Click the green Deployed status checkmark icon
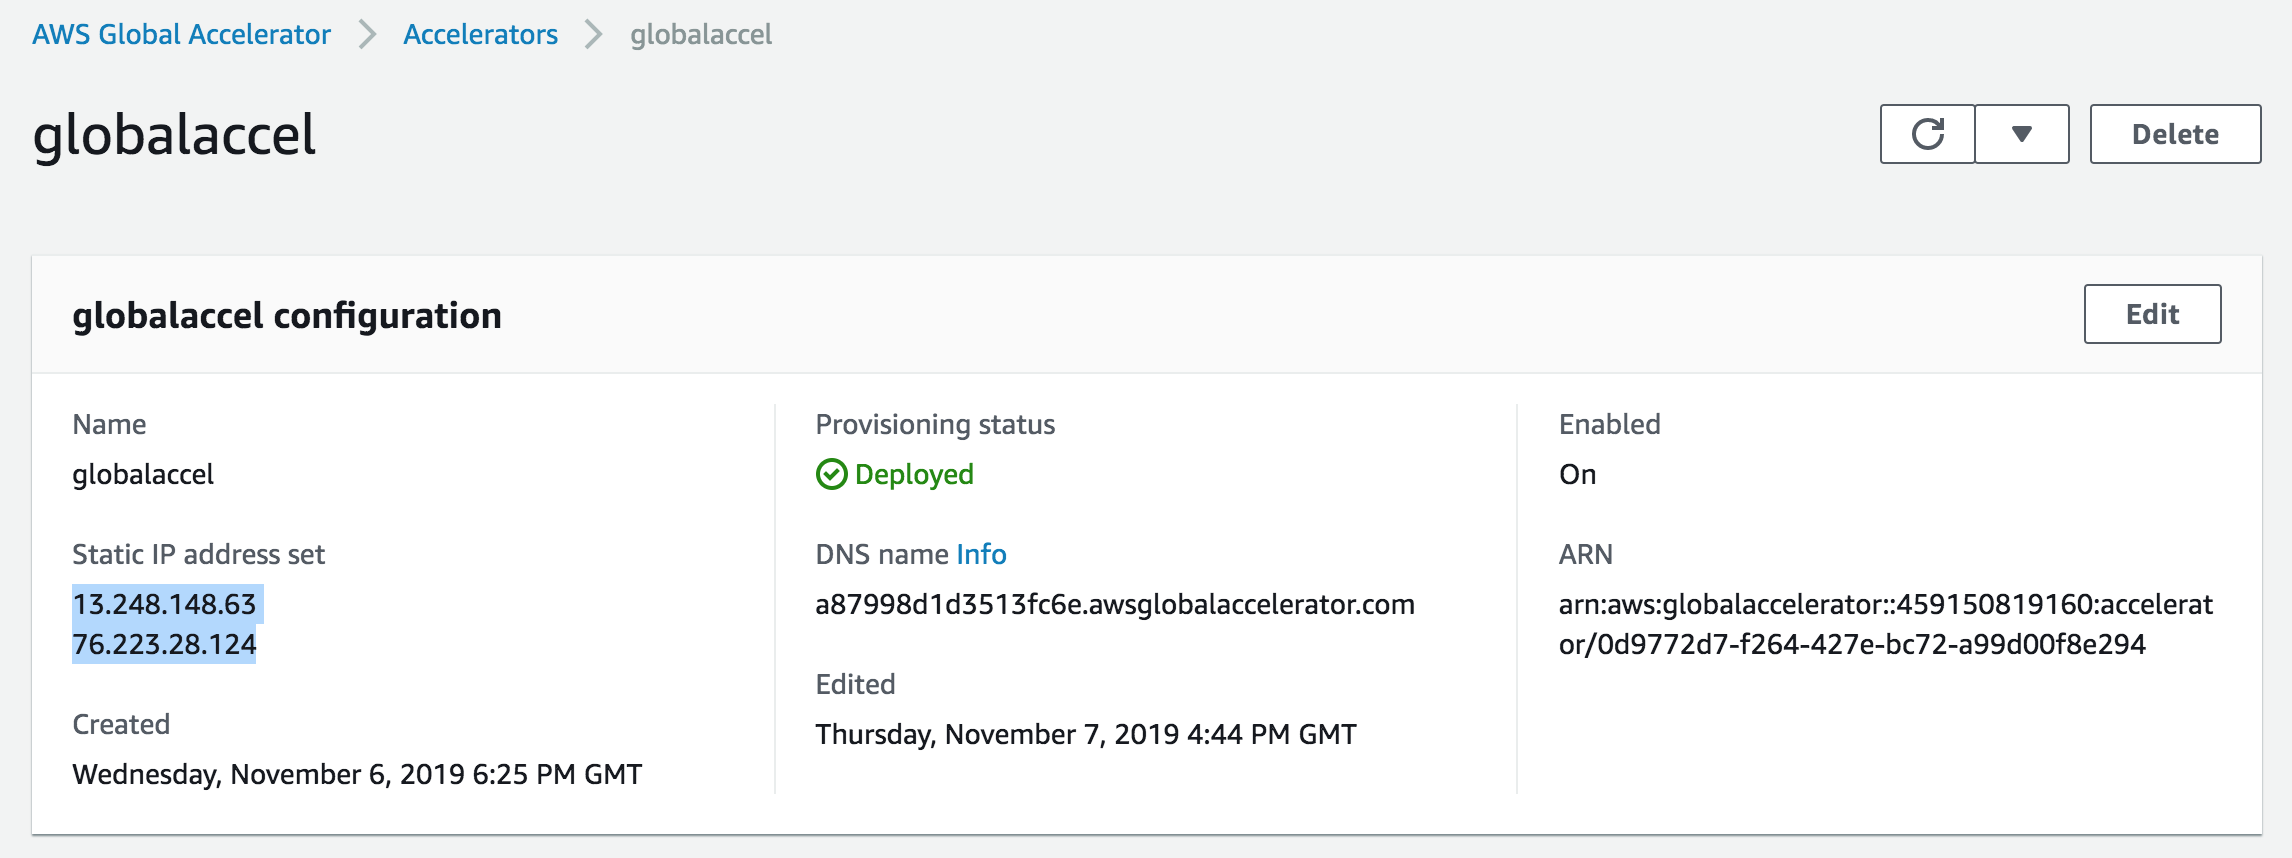This screenshot has width=2292, height=858. point(831,474)
